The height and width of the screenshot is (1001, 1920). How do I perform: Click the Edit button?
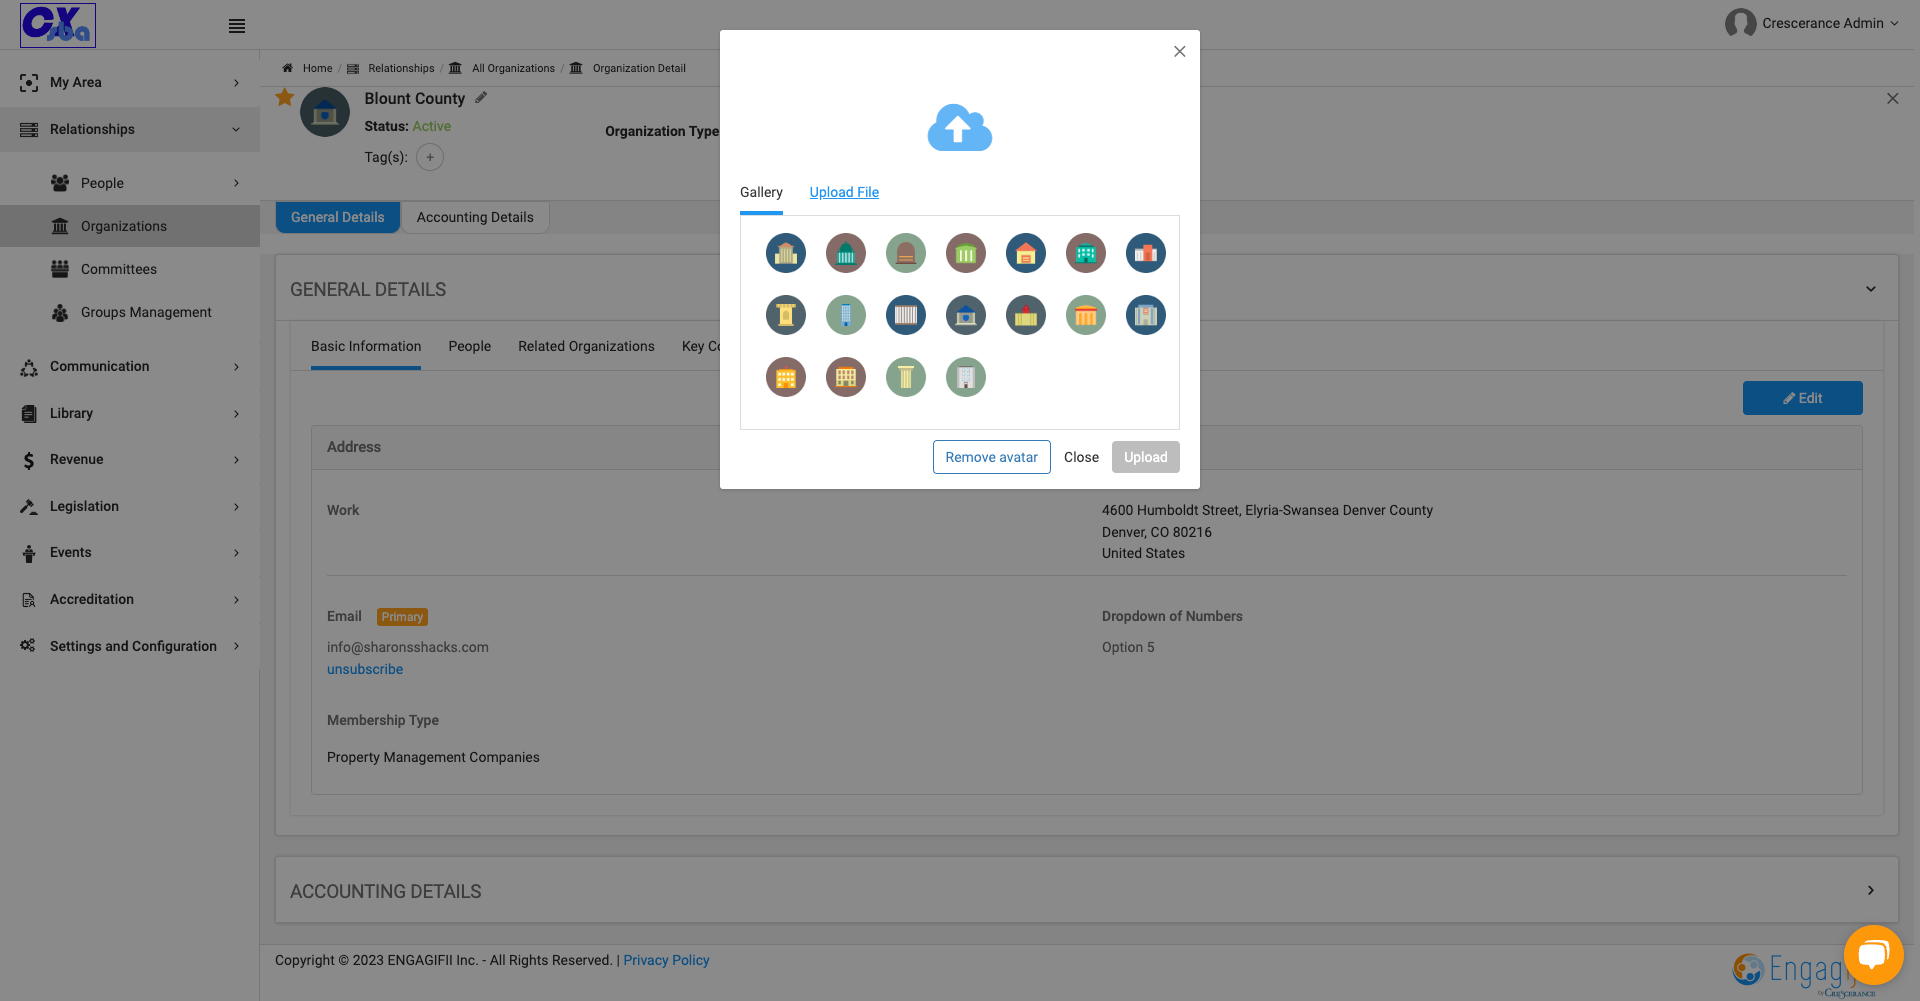point(1802,398)
